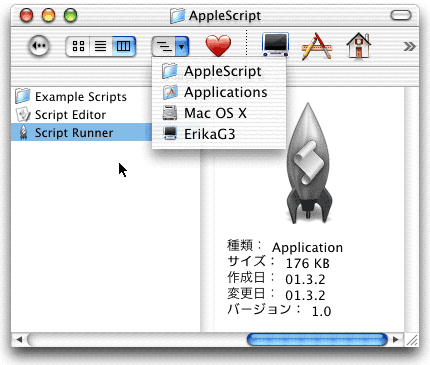Viewport: 430px width, 365px height.
Task: Click the path hierarchy button in toolbar
Action: pos(163,46)
